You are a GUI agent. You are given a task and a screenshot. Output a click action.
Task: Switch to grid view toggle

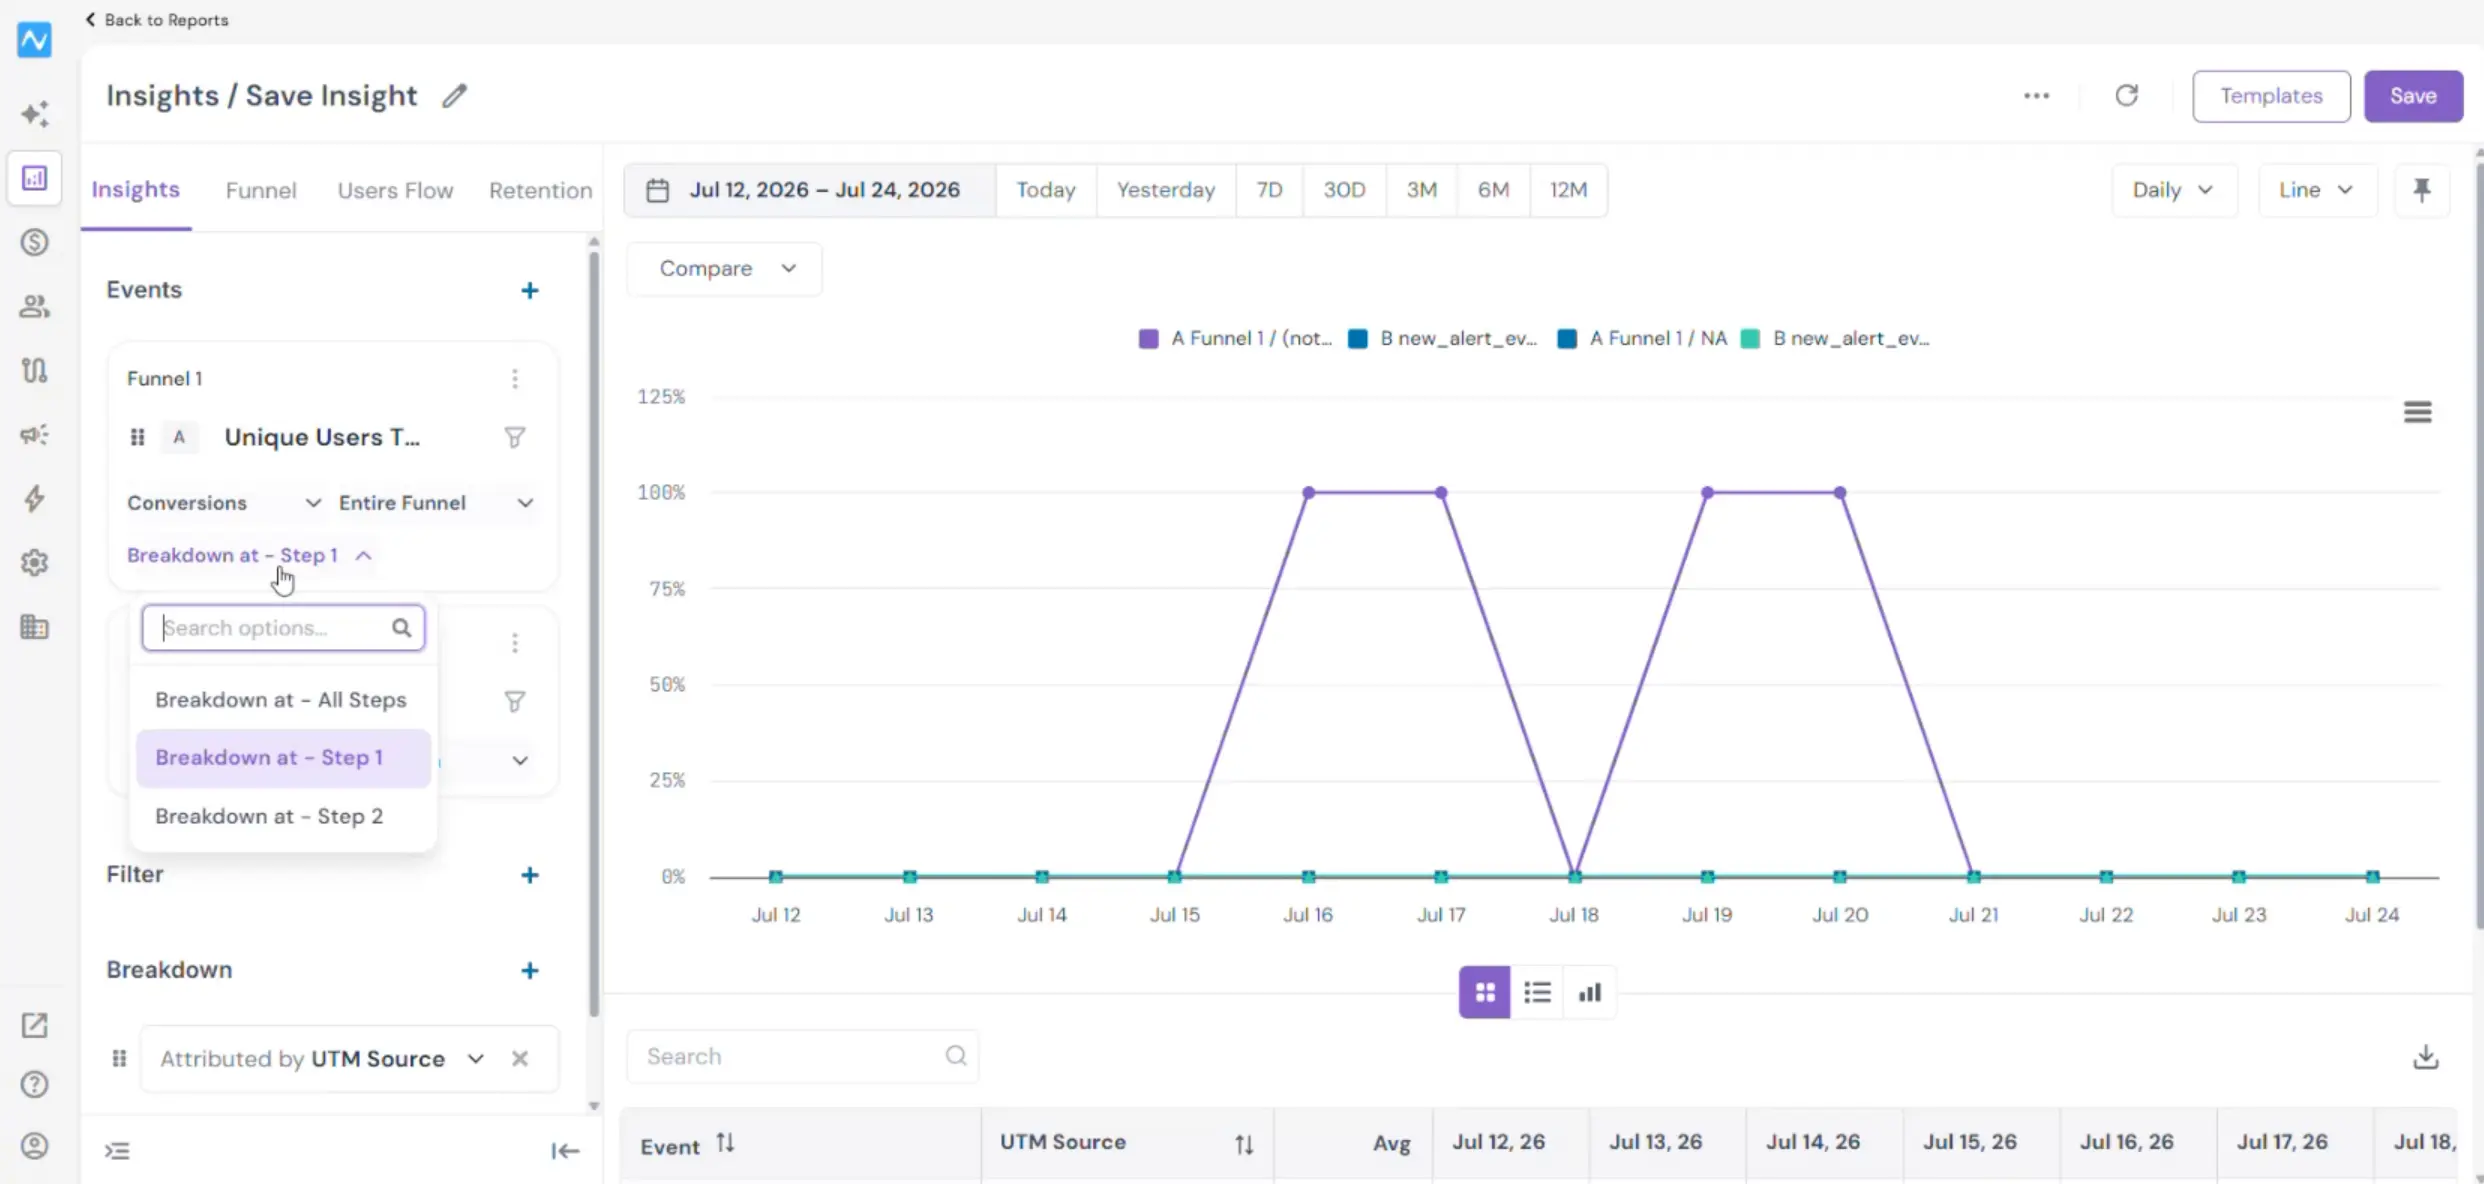coord(1484,992)
